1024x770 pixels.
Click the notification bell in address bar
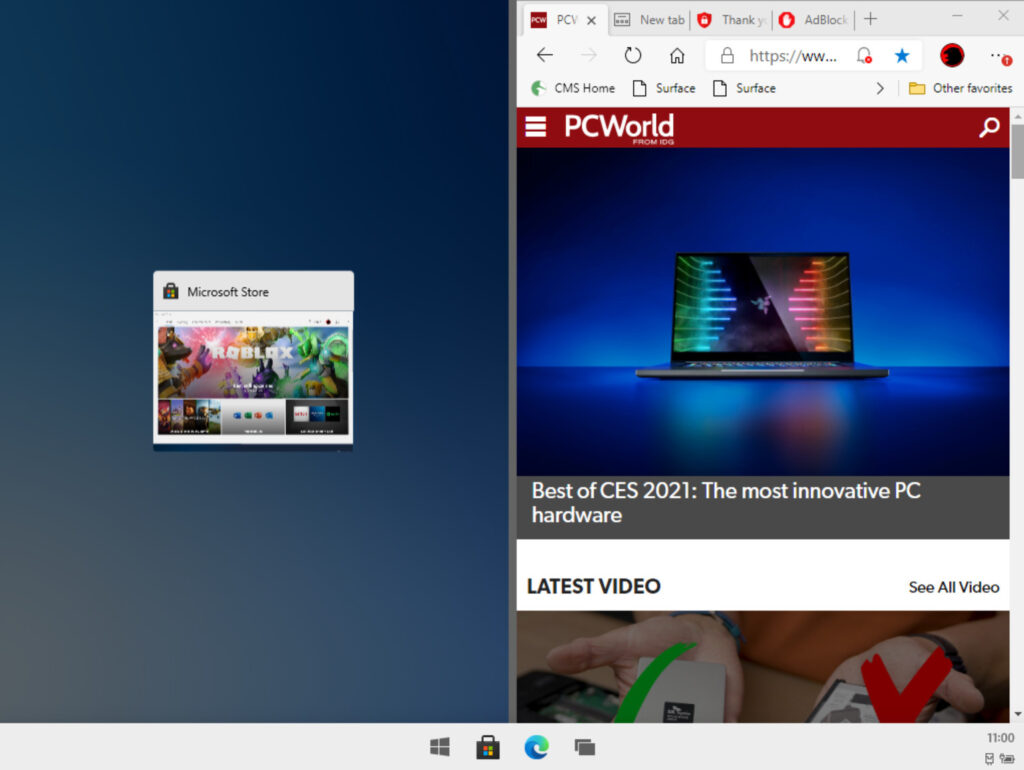pyautogui.click(x=864, y=56)
